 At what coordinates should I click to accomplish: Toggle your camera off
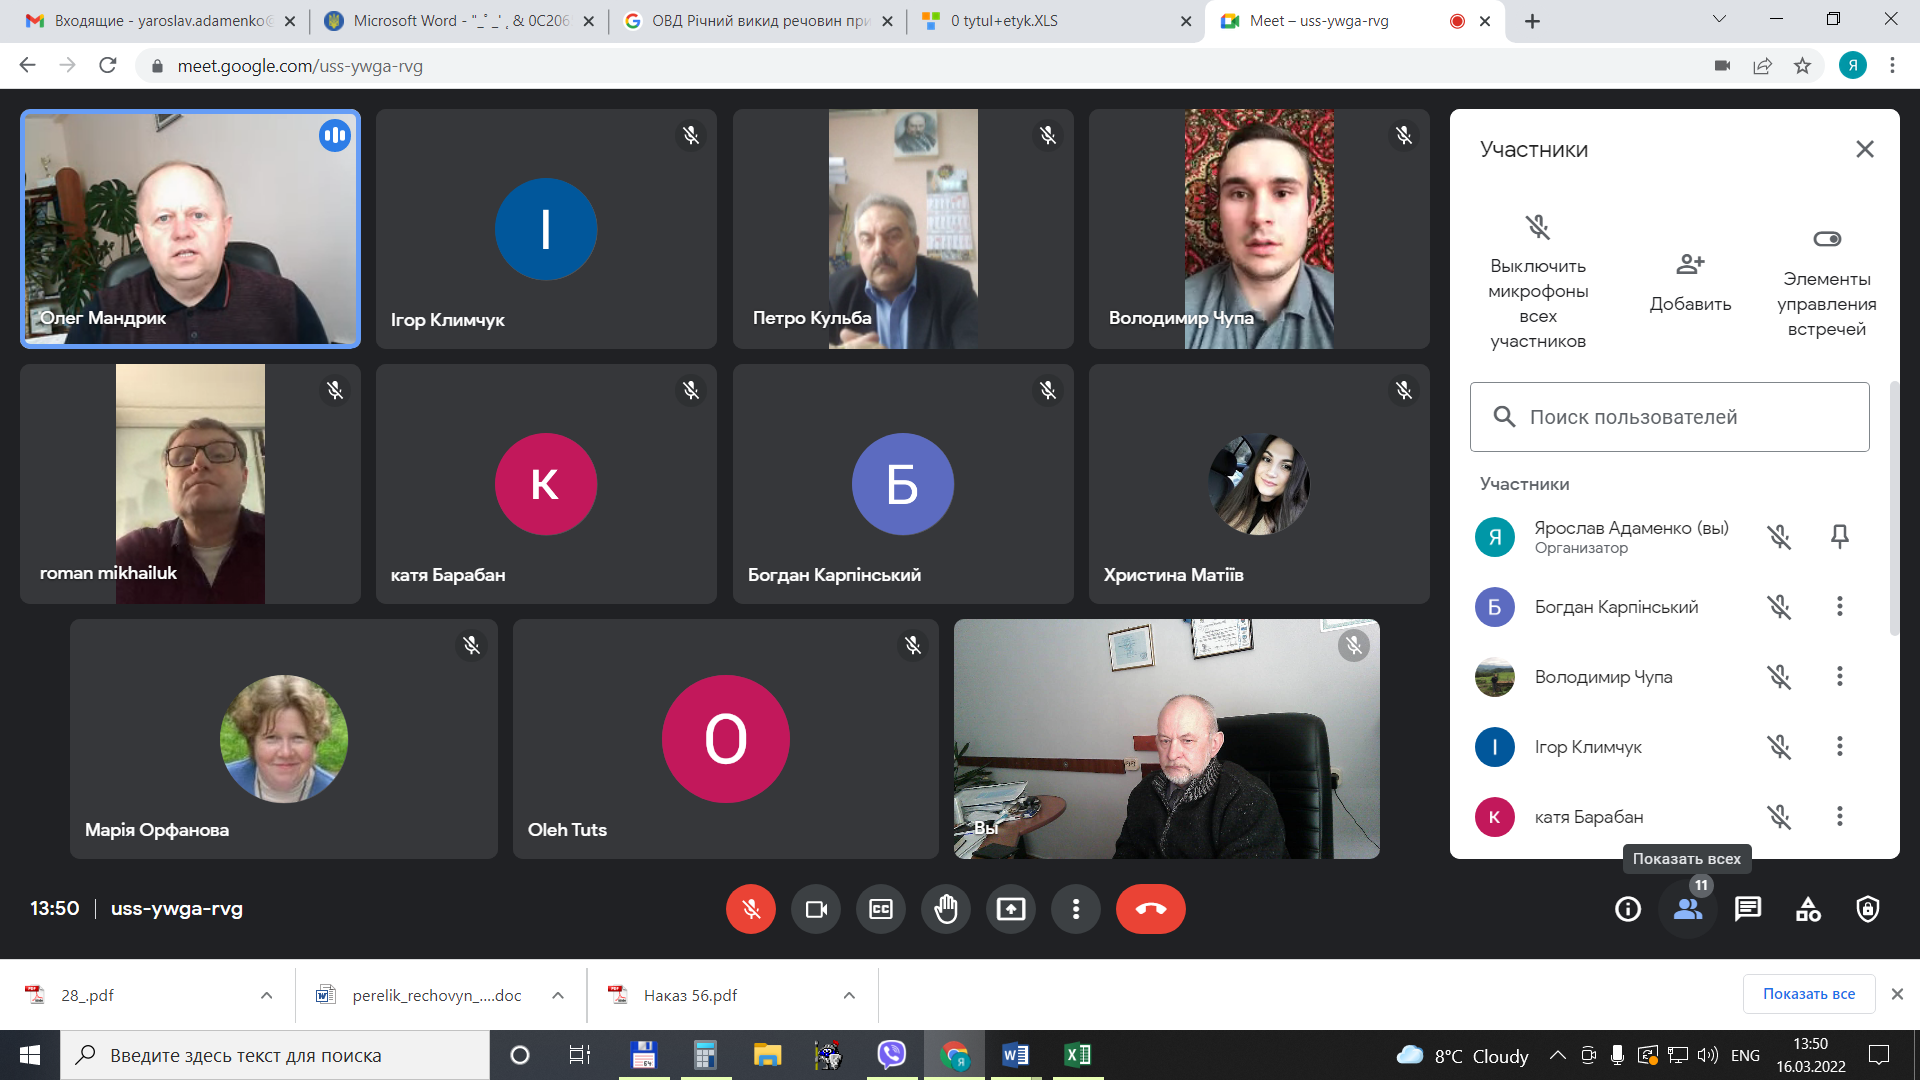pyautogui.click(x=816, y=909)
